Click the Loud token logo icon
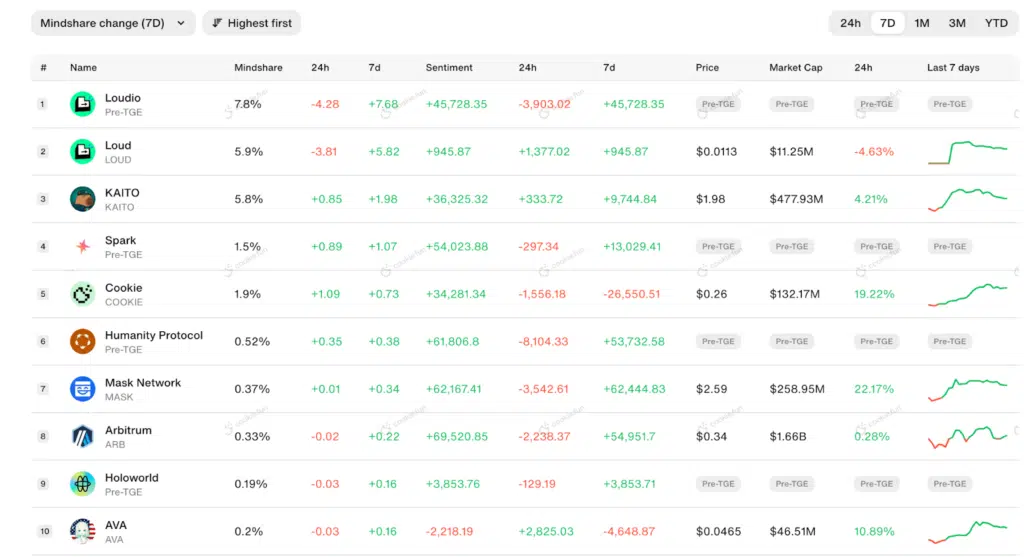 [x=82, y=151]
